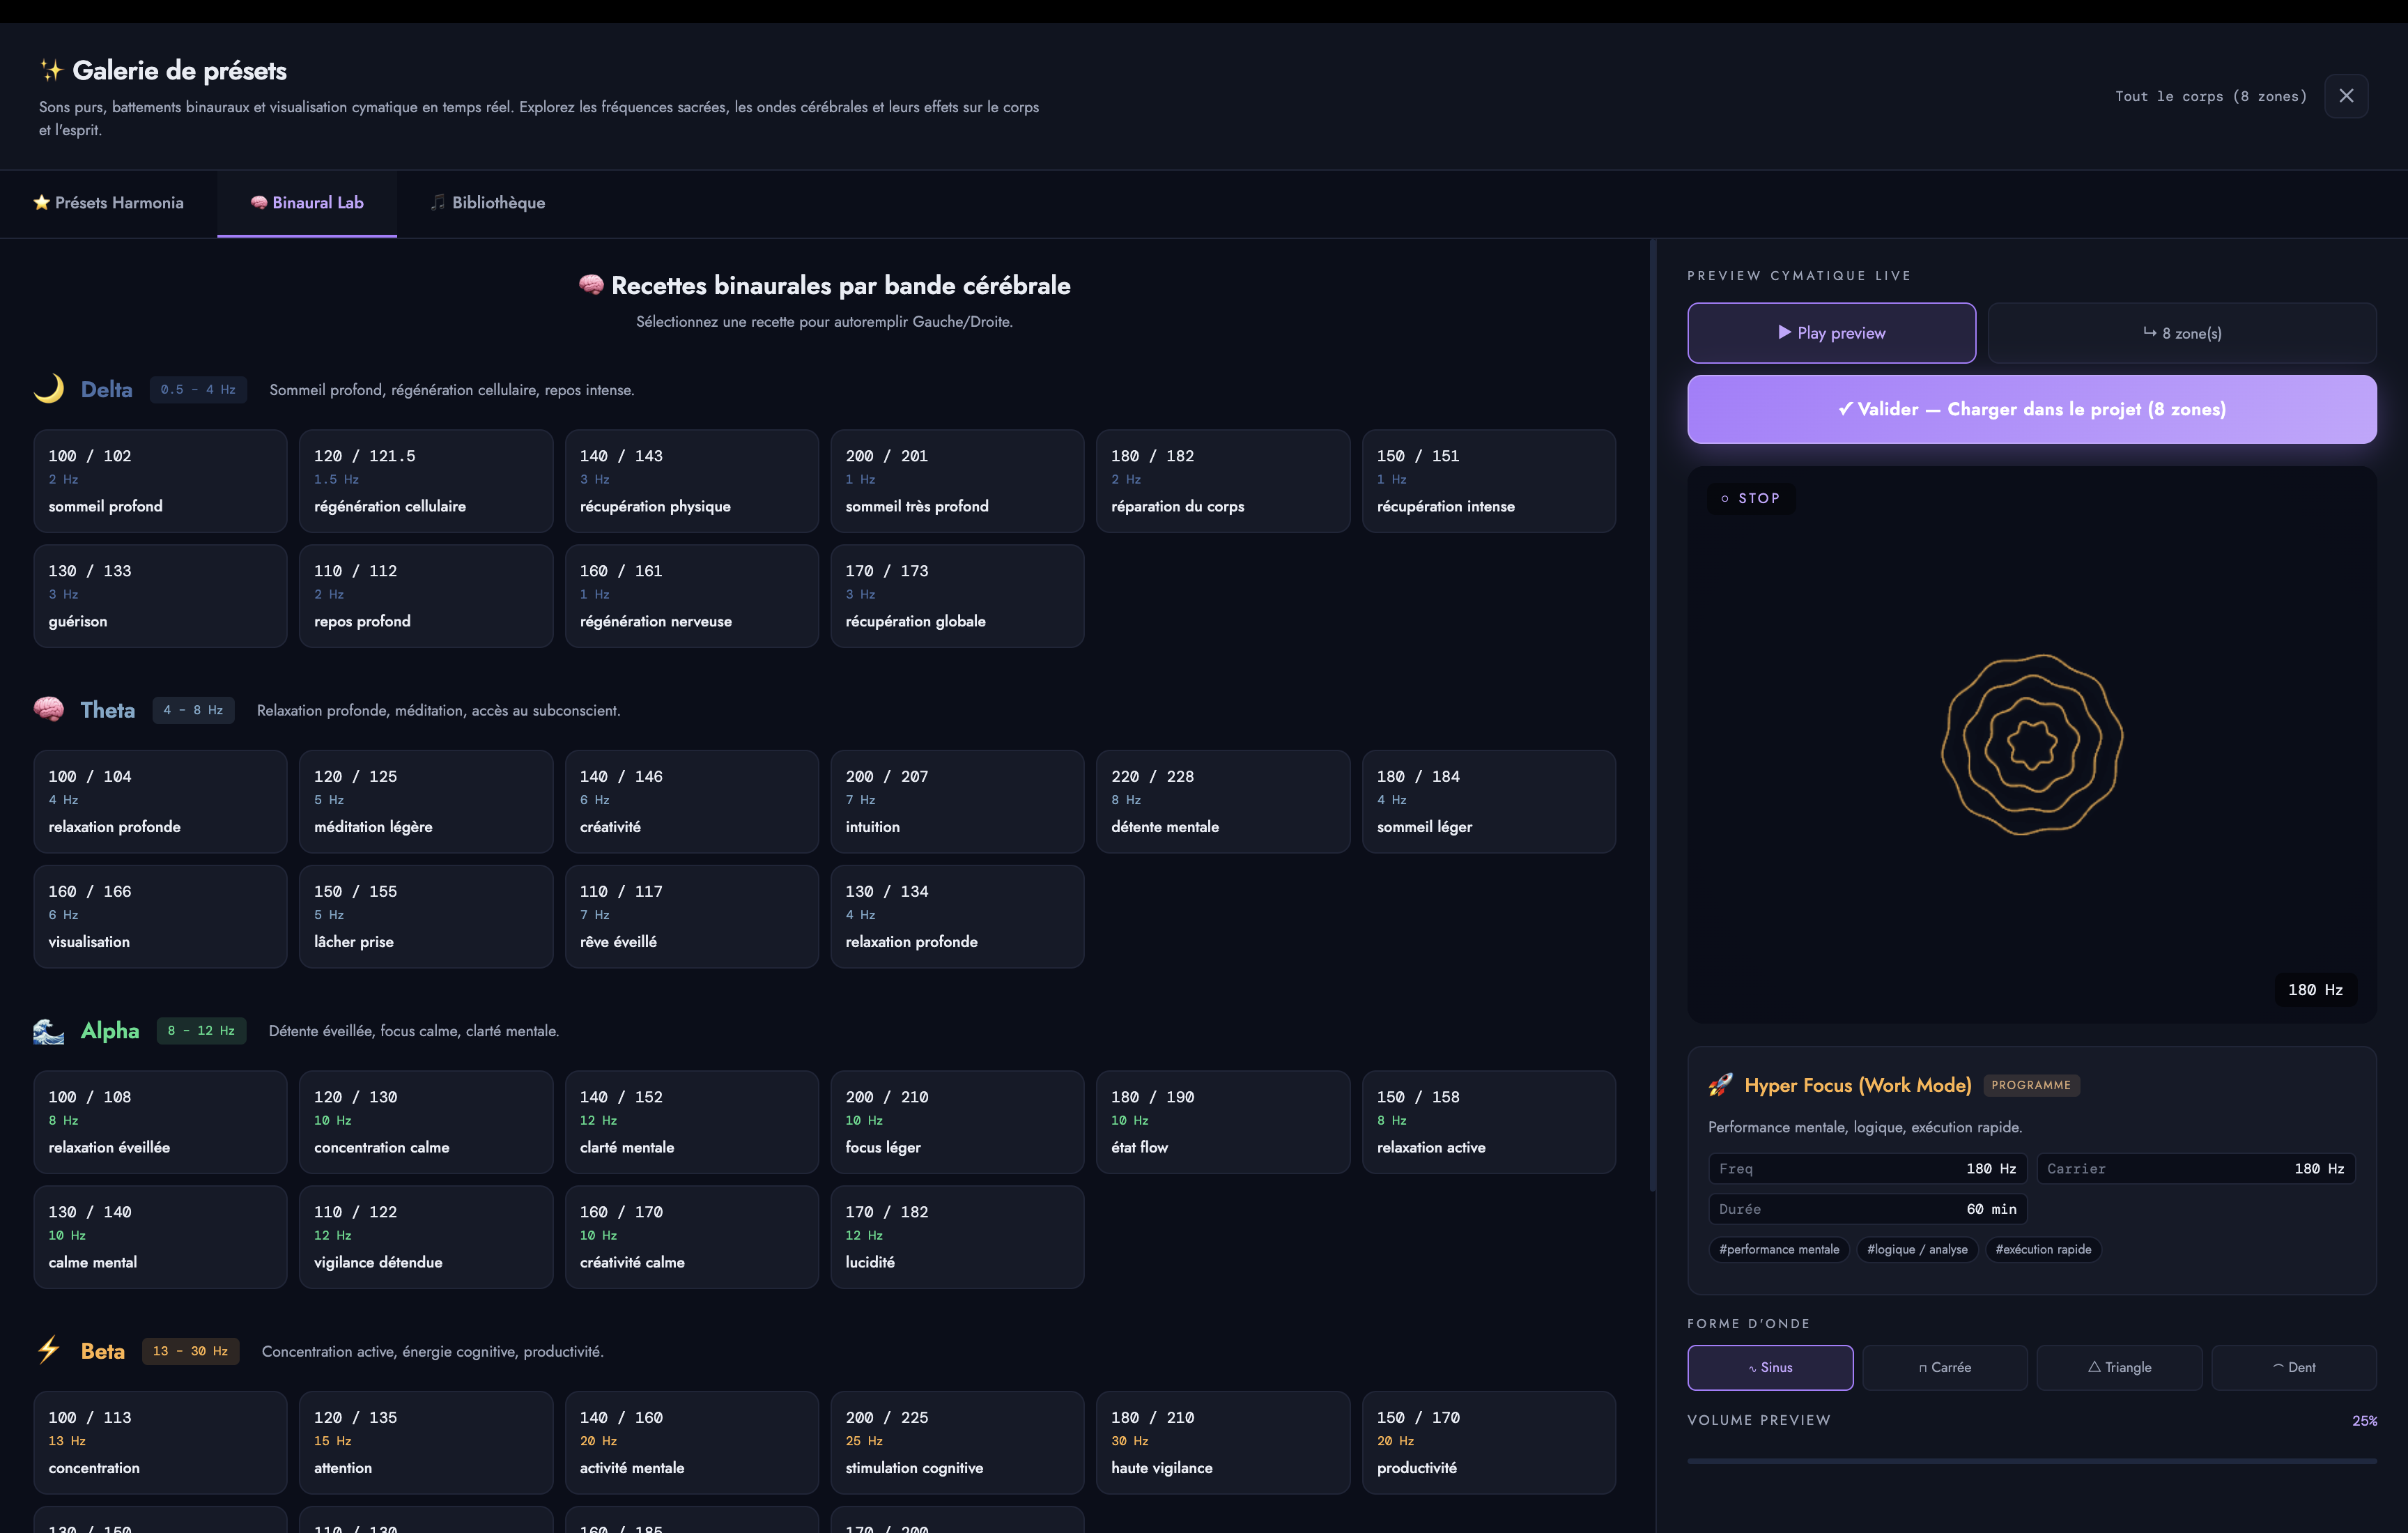Choose the 100 / 113 concentration recipe
This screenshot has width=2408, height=1533.
pos(160,1443)
